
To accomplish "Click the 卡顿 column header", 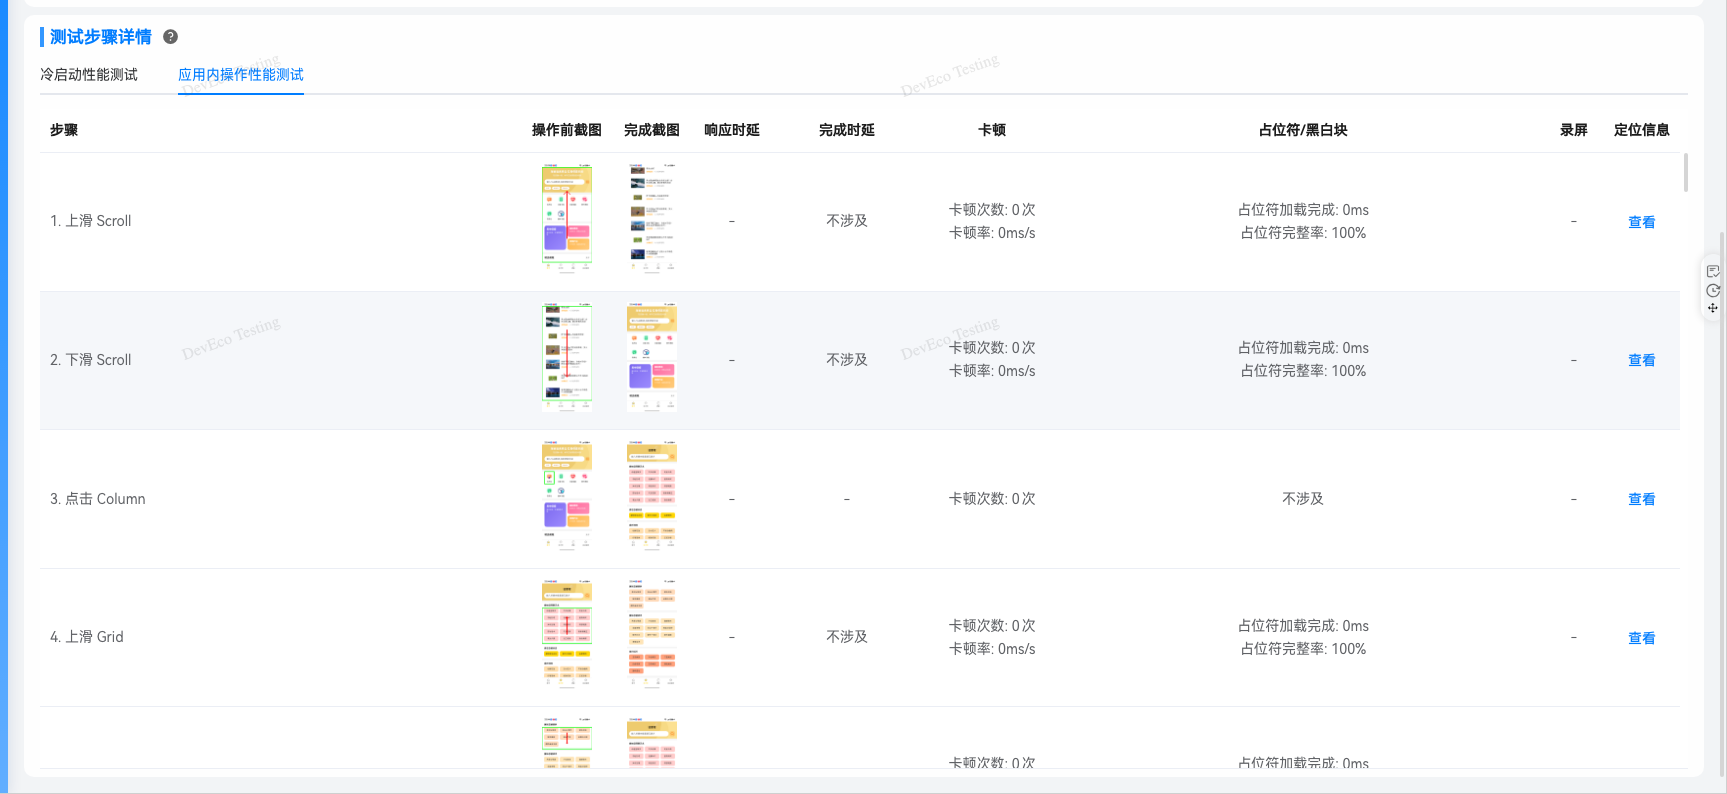I will (x=992, y=130).
